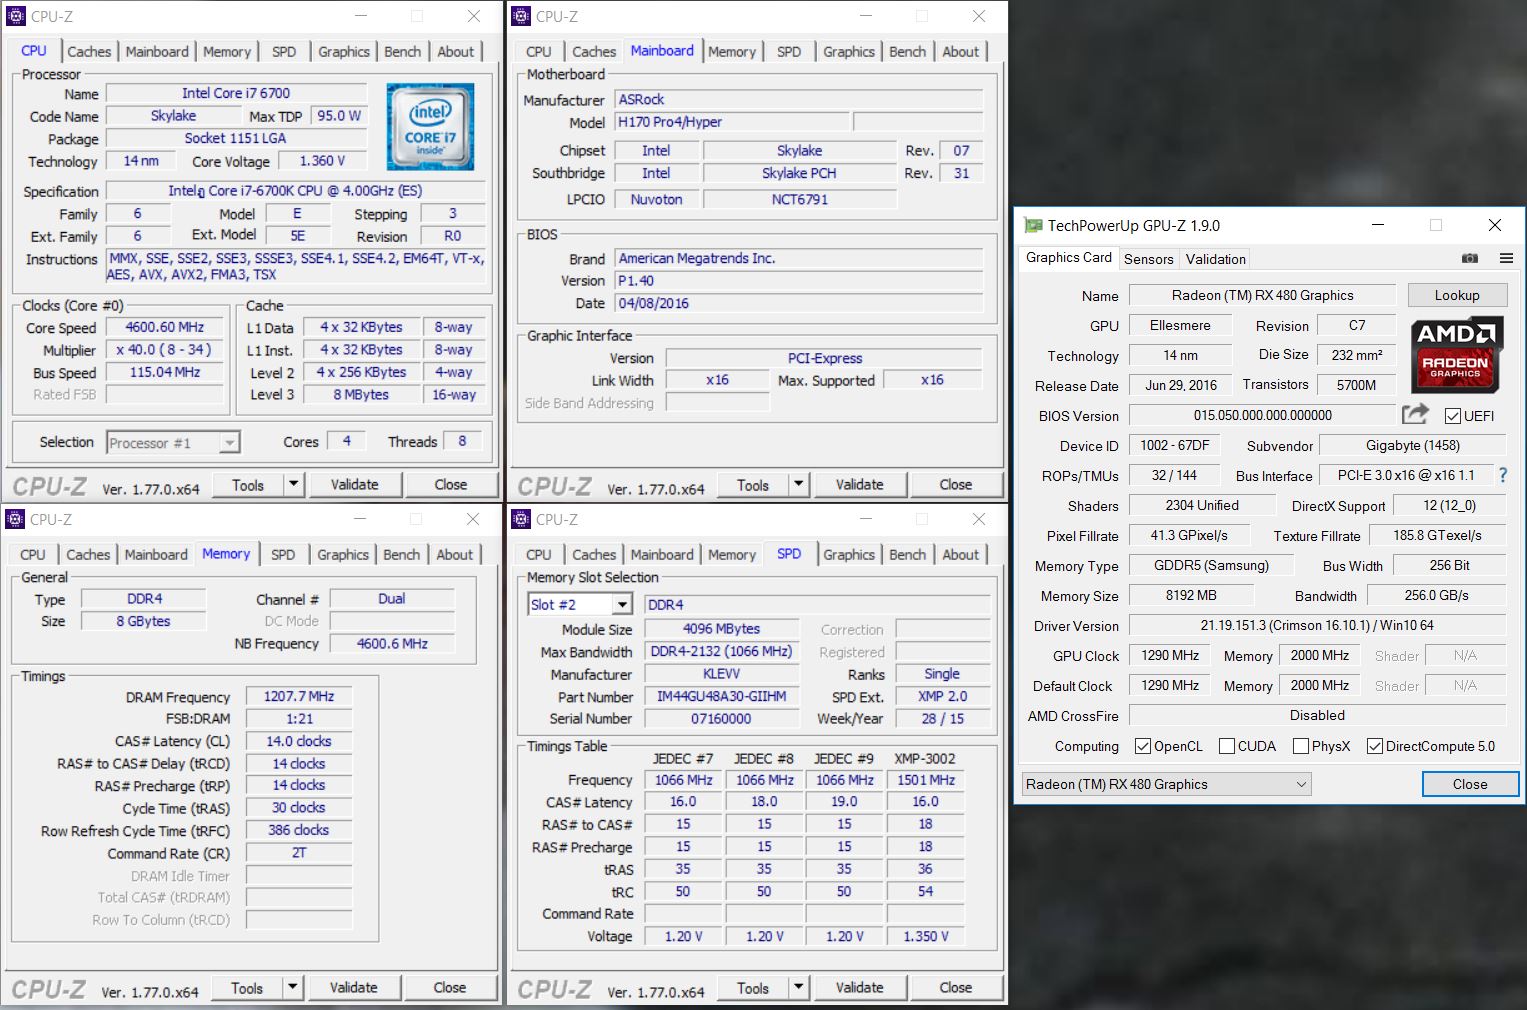Open the Memory tab in the SPD window
Viewport: 1527px width, 1010px height.
pyautogui.click(x=732, y=554)
